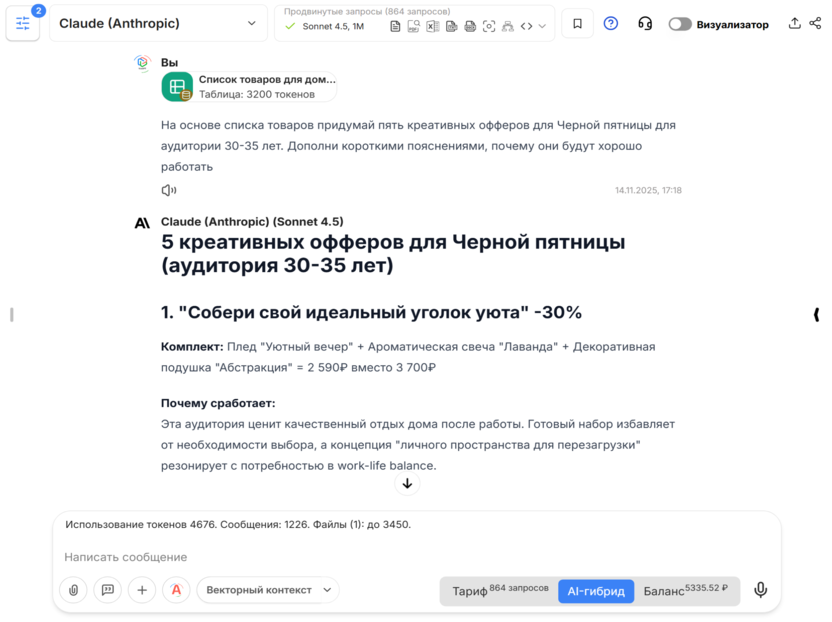Switch to the AI-гибрид mode button
This screenshot has width=832, height=622.
point(596,591)
